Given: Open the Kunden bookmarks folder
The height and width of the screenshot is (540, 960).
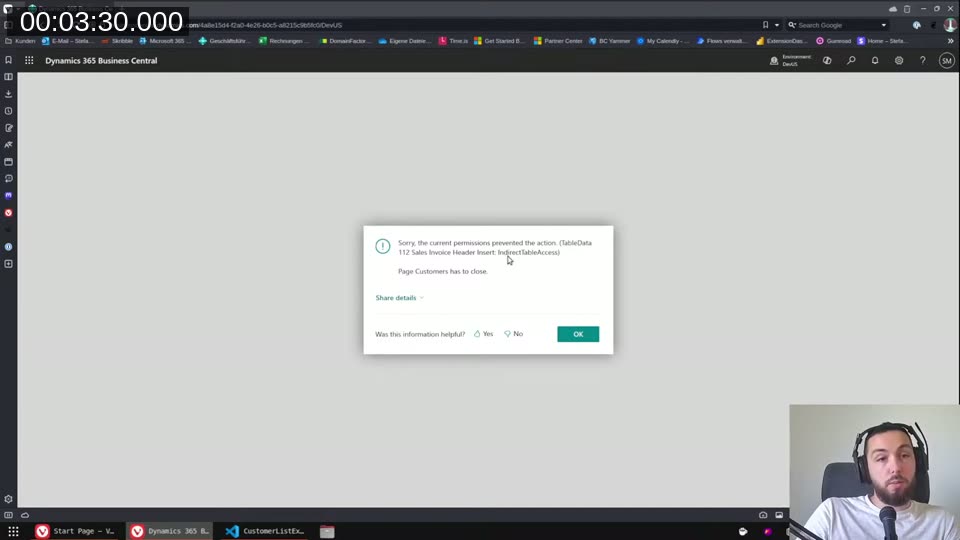Looking at the screenshot, I should tap(20, 41).
